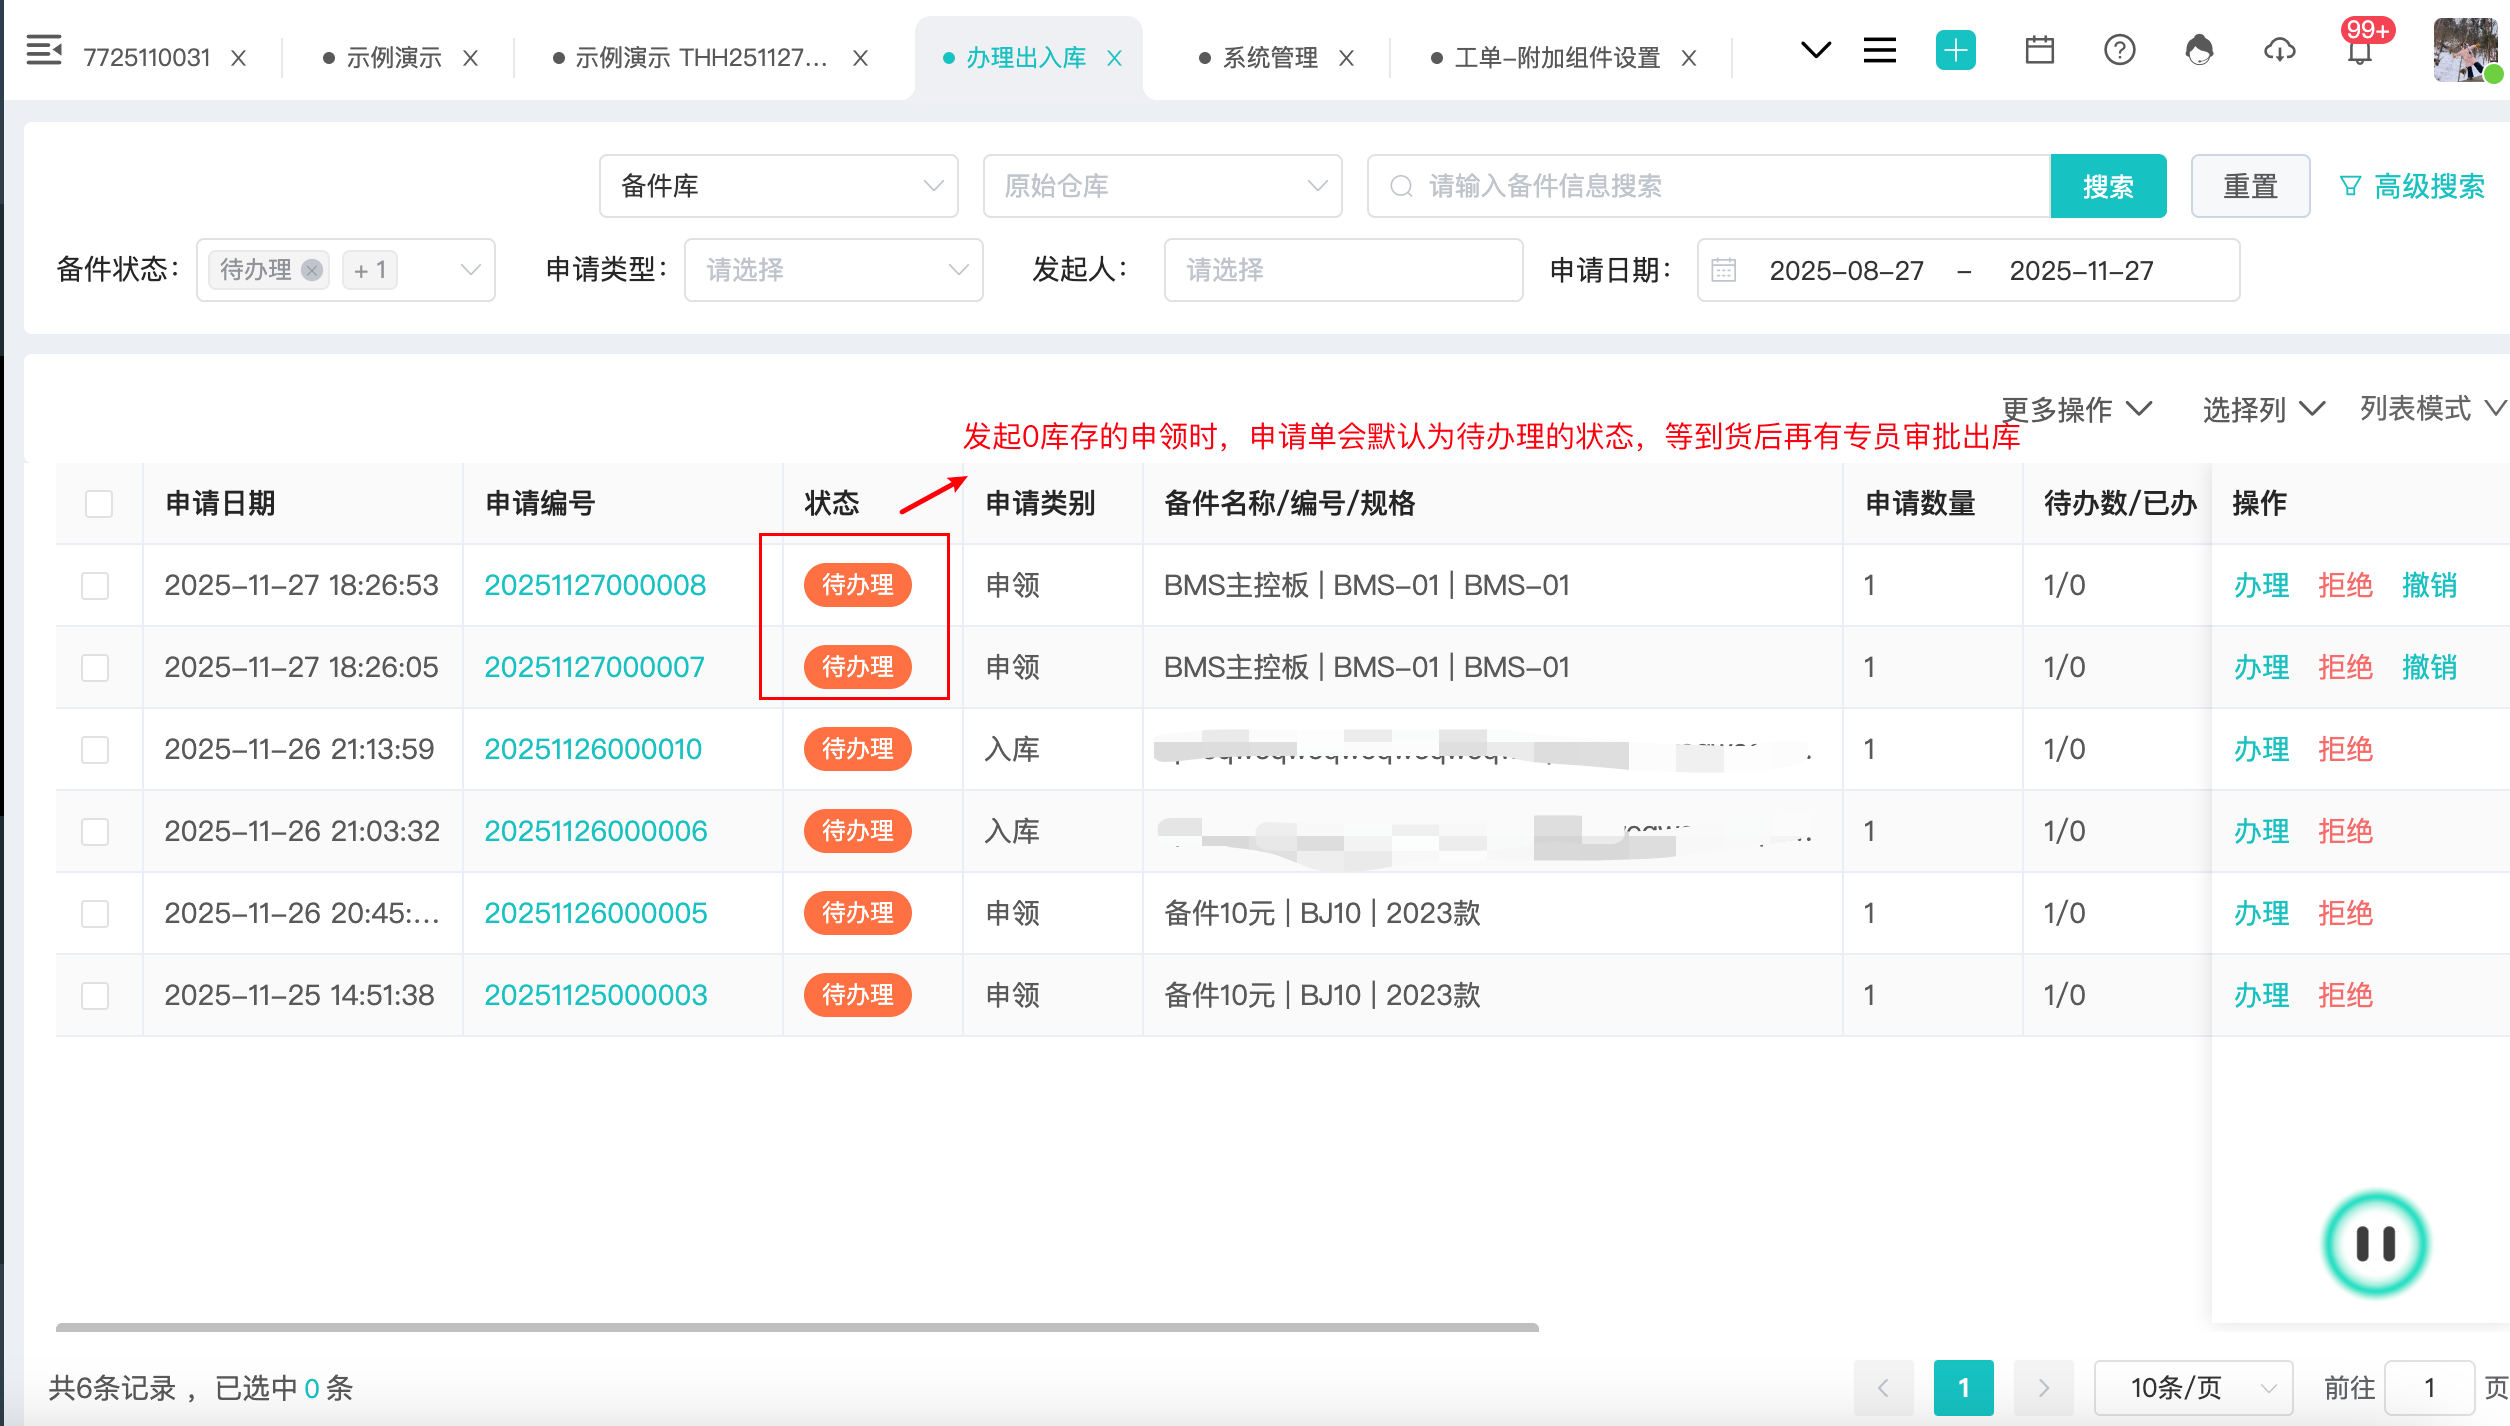Expand the 备件库 dropdown

[778, 186]
